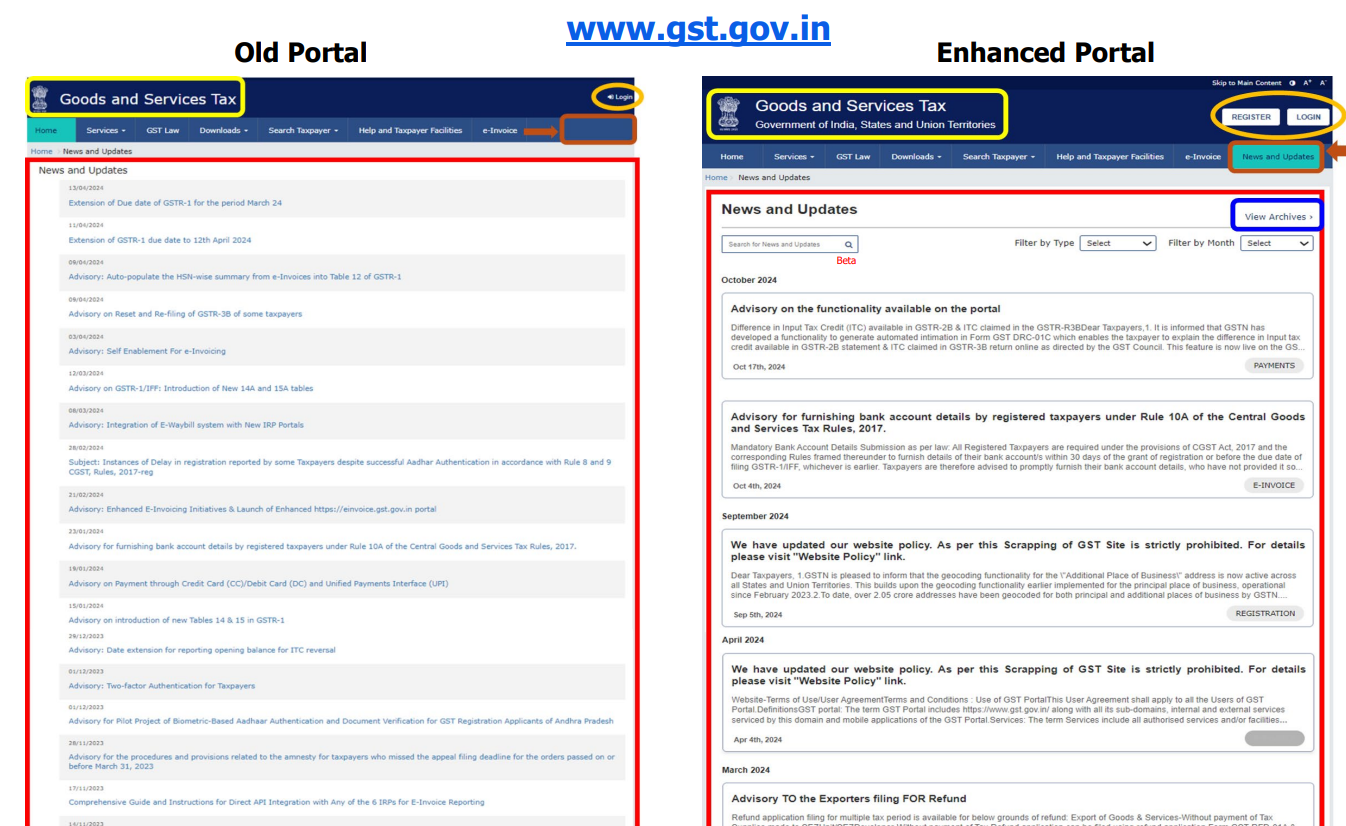Image resolution: width=1346 pixels, height=826 pixels.
Task: Open the Apr 4th, 2024 website policy card
Action: pyautogui.click(x=1017, y=702)
